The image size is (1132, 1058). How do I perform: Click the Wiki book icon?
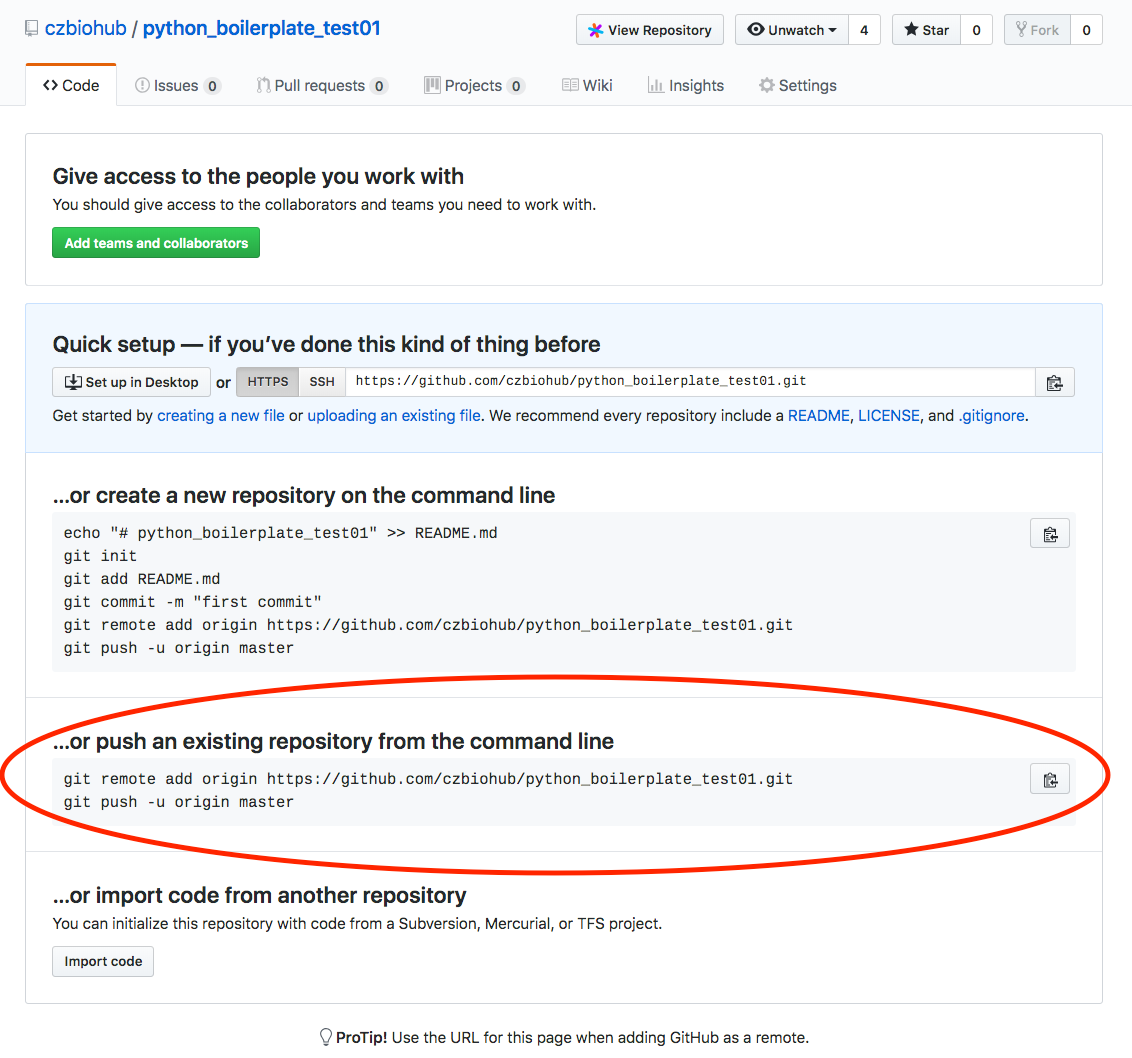(x=570, y=85)
